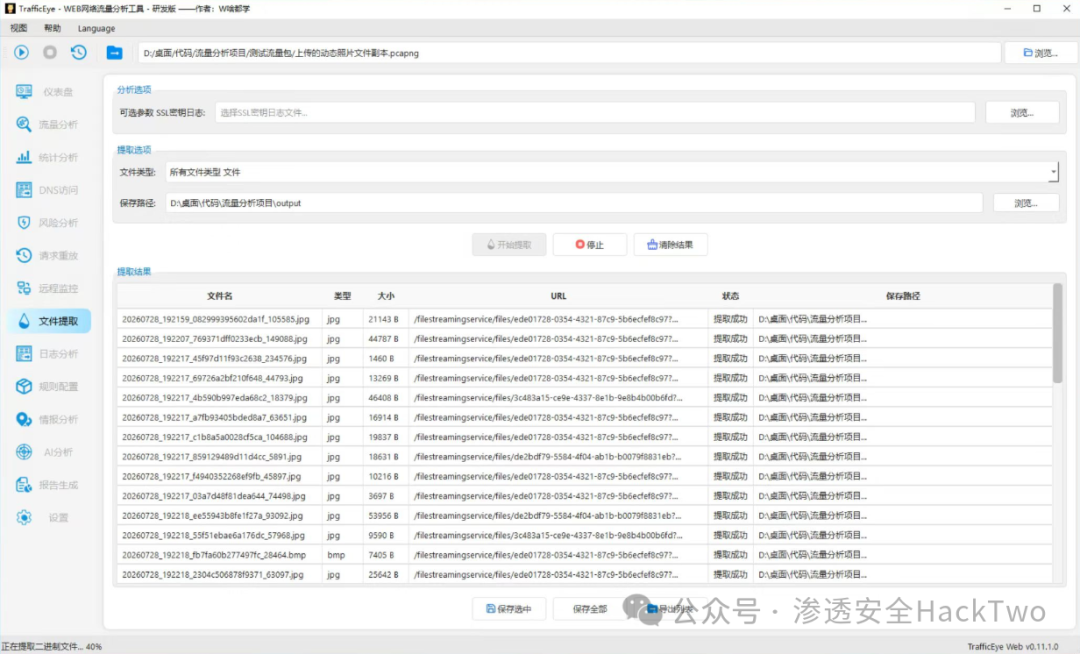Select row 20260728_192217_f4940352268ef9fb_45897.jpg
Screen dimensions: 1080x654
point(585,476)
